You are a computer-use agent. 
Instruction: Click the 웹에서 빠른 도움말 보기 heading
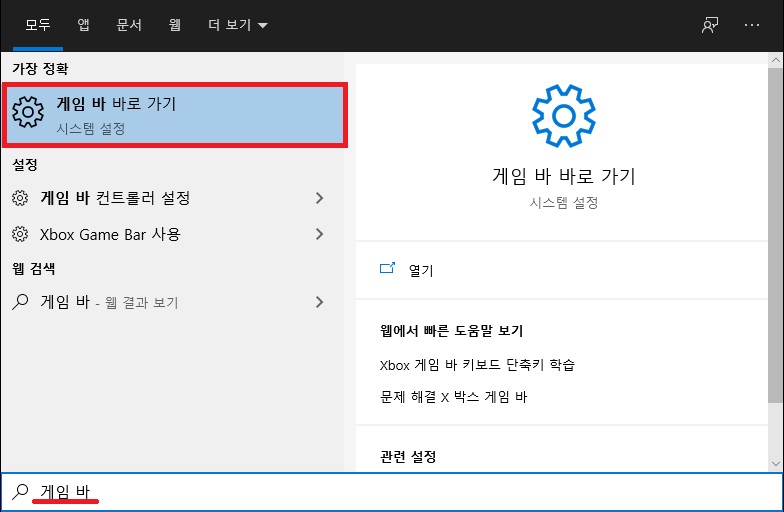click(x=452, y=330)
